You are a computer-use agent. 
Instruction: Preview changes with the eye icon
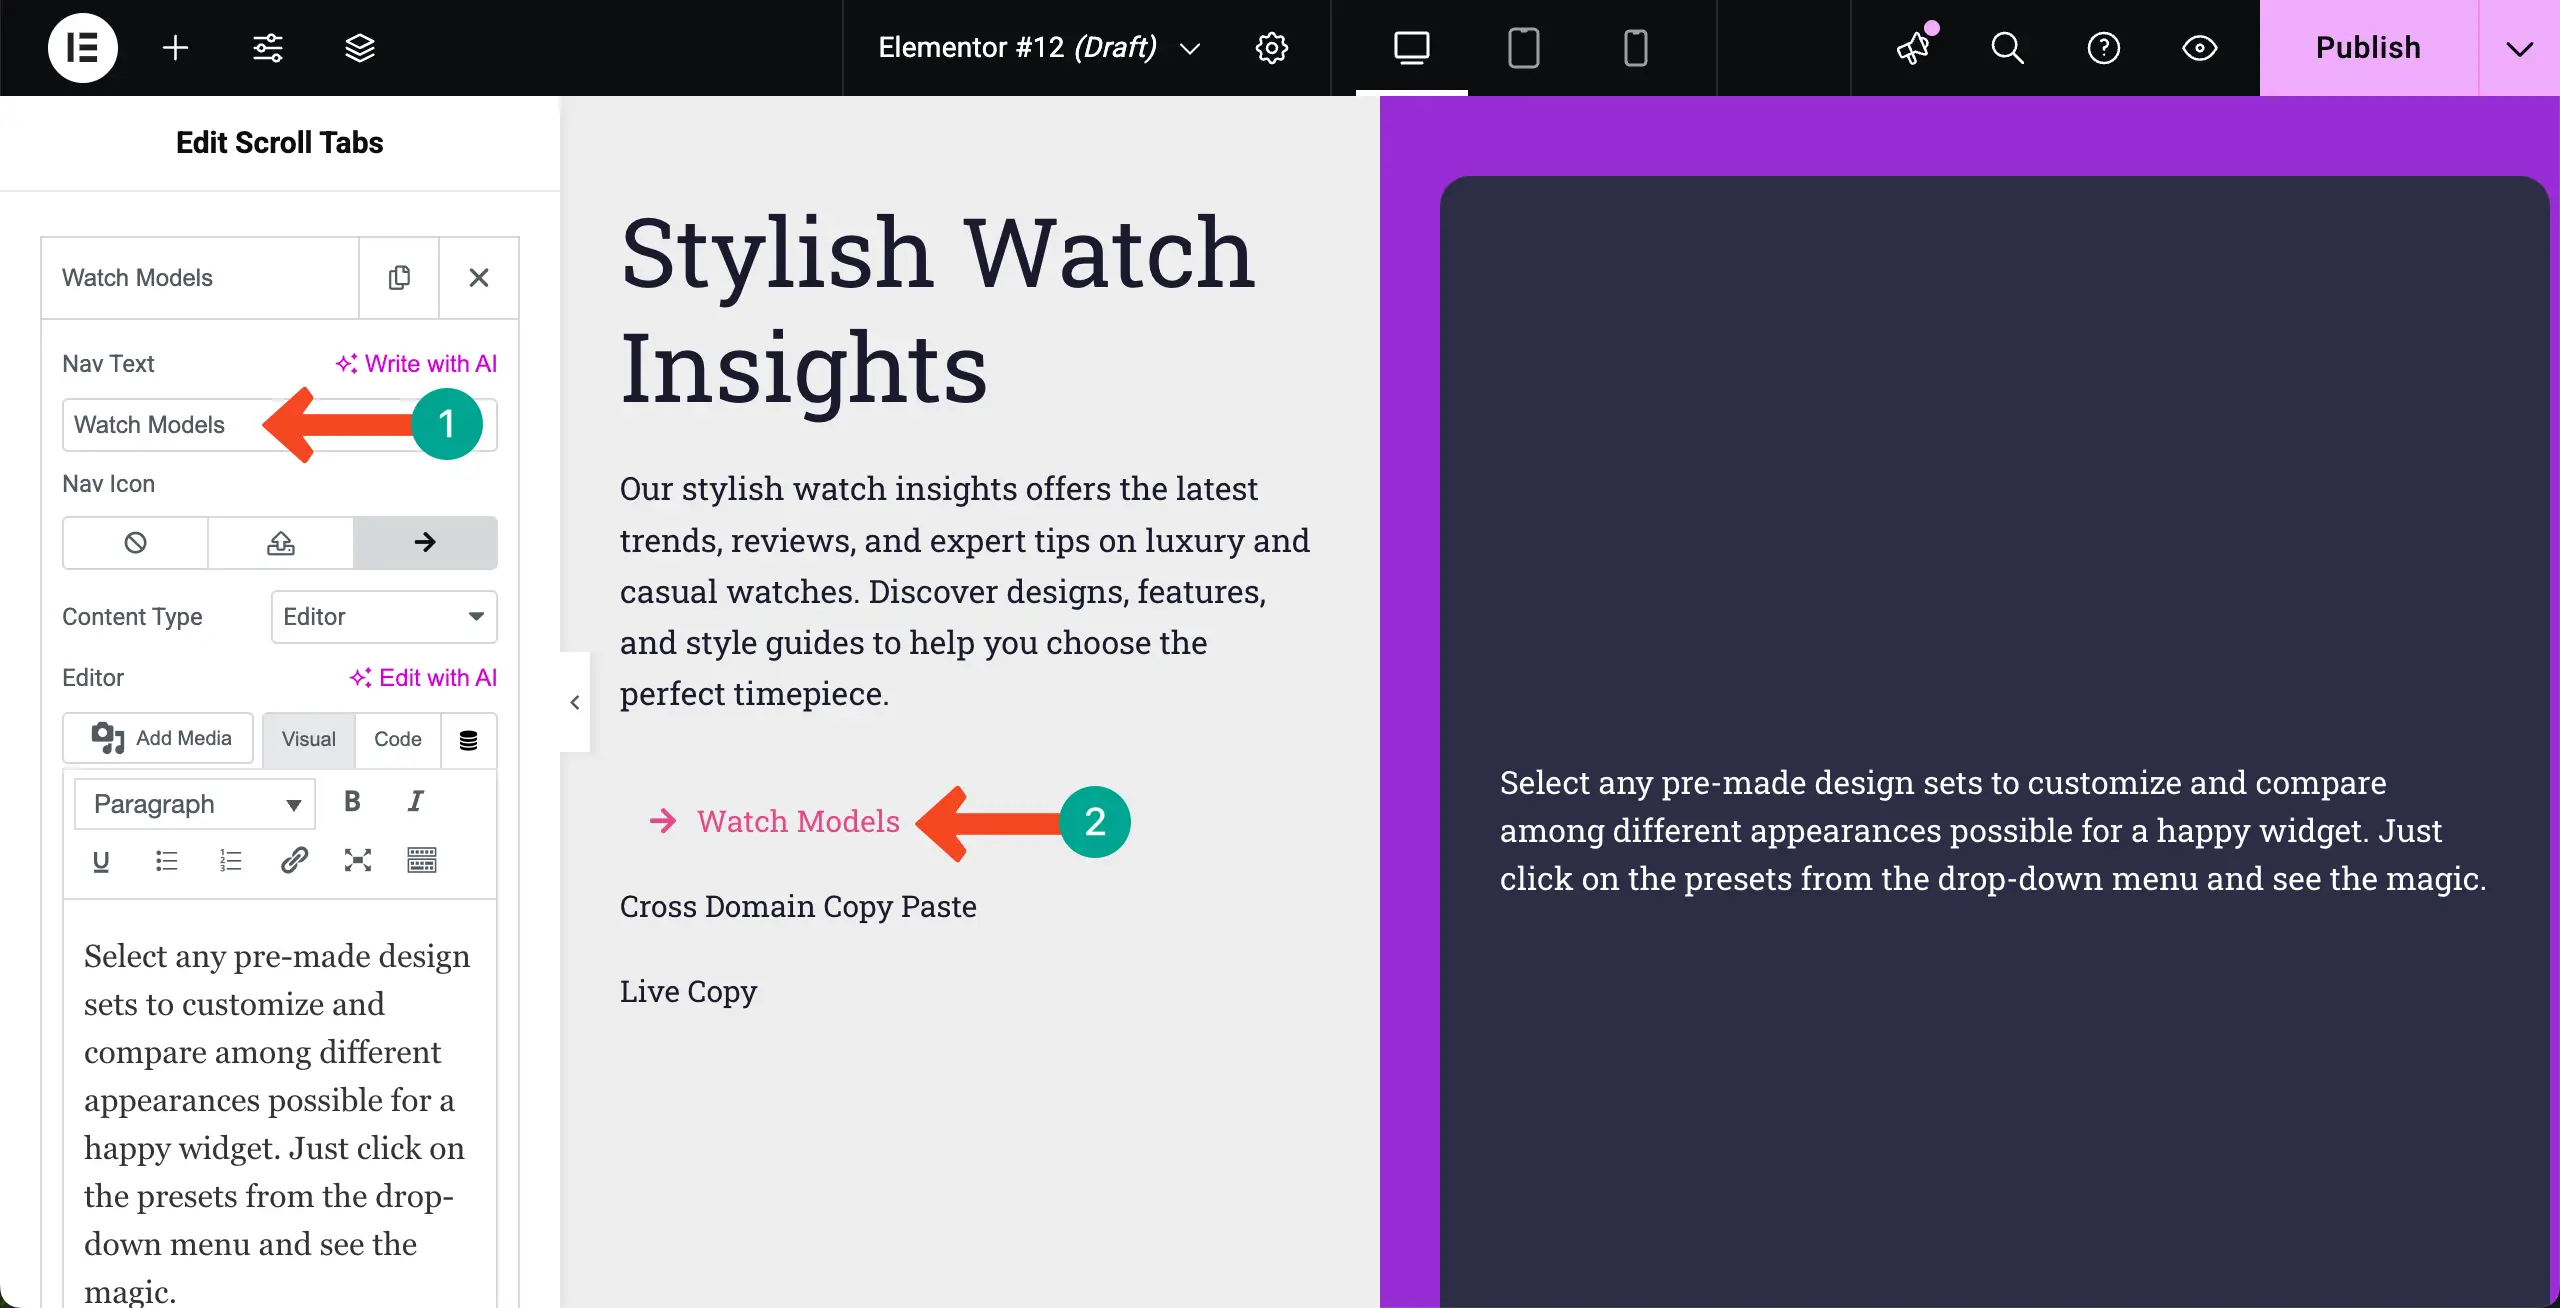click(2199, 48)
